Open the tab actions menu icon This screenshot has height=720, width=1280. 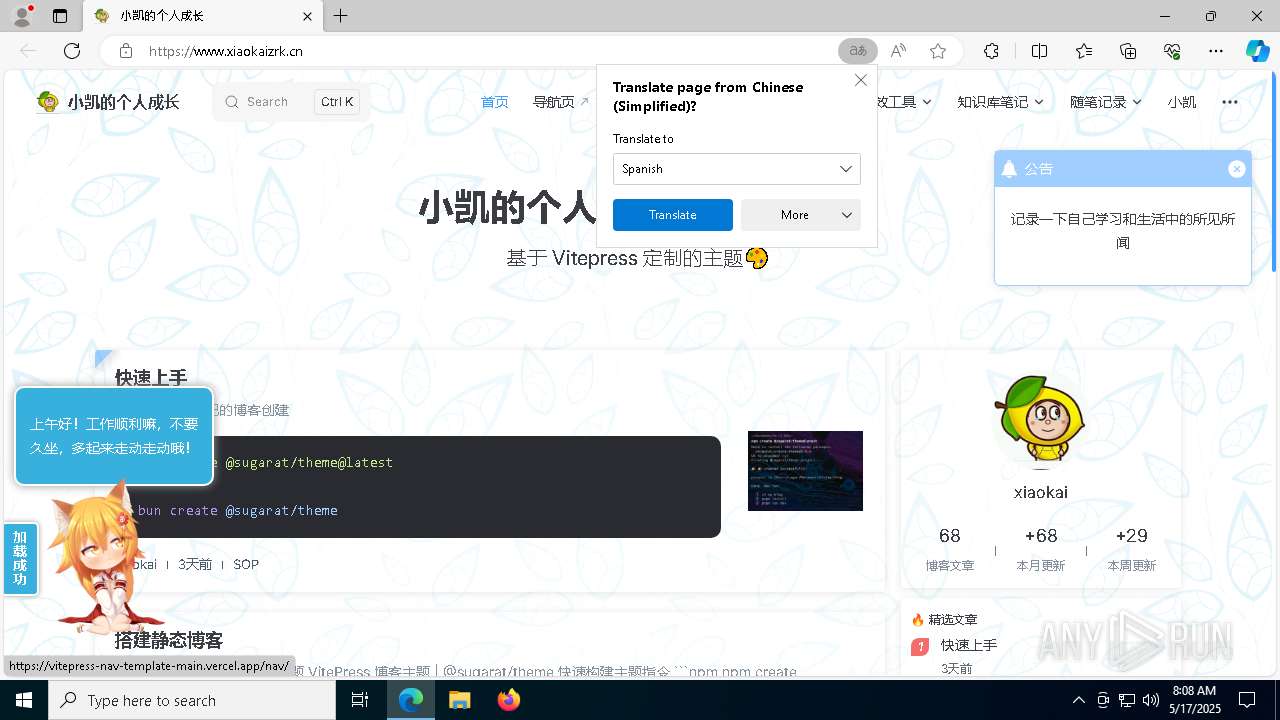pyautogui.click(x=60, y=16)
